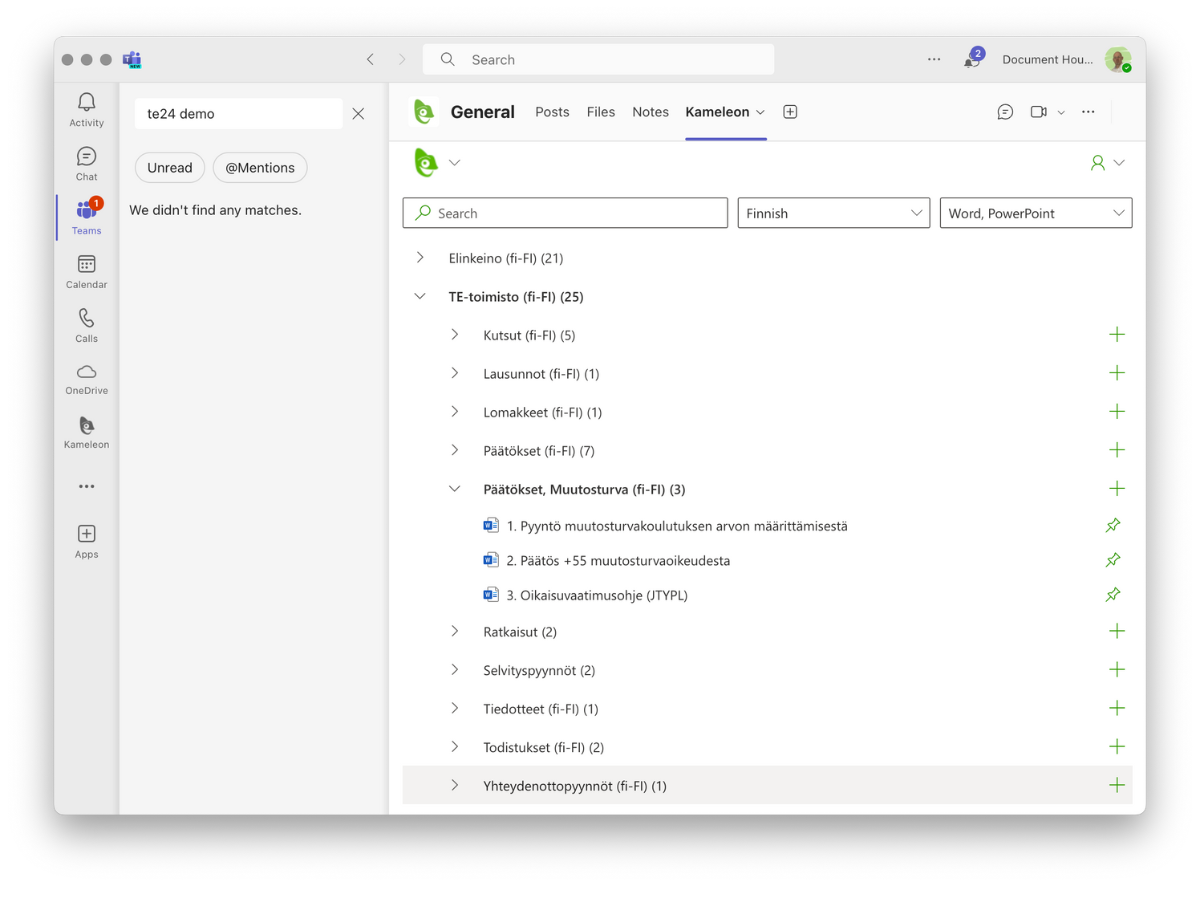This screenshot has width=1200, height=900.
Task: Add item to Todistukset folder
Action: (1117, 747)
